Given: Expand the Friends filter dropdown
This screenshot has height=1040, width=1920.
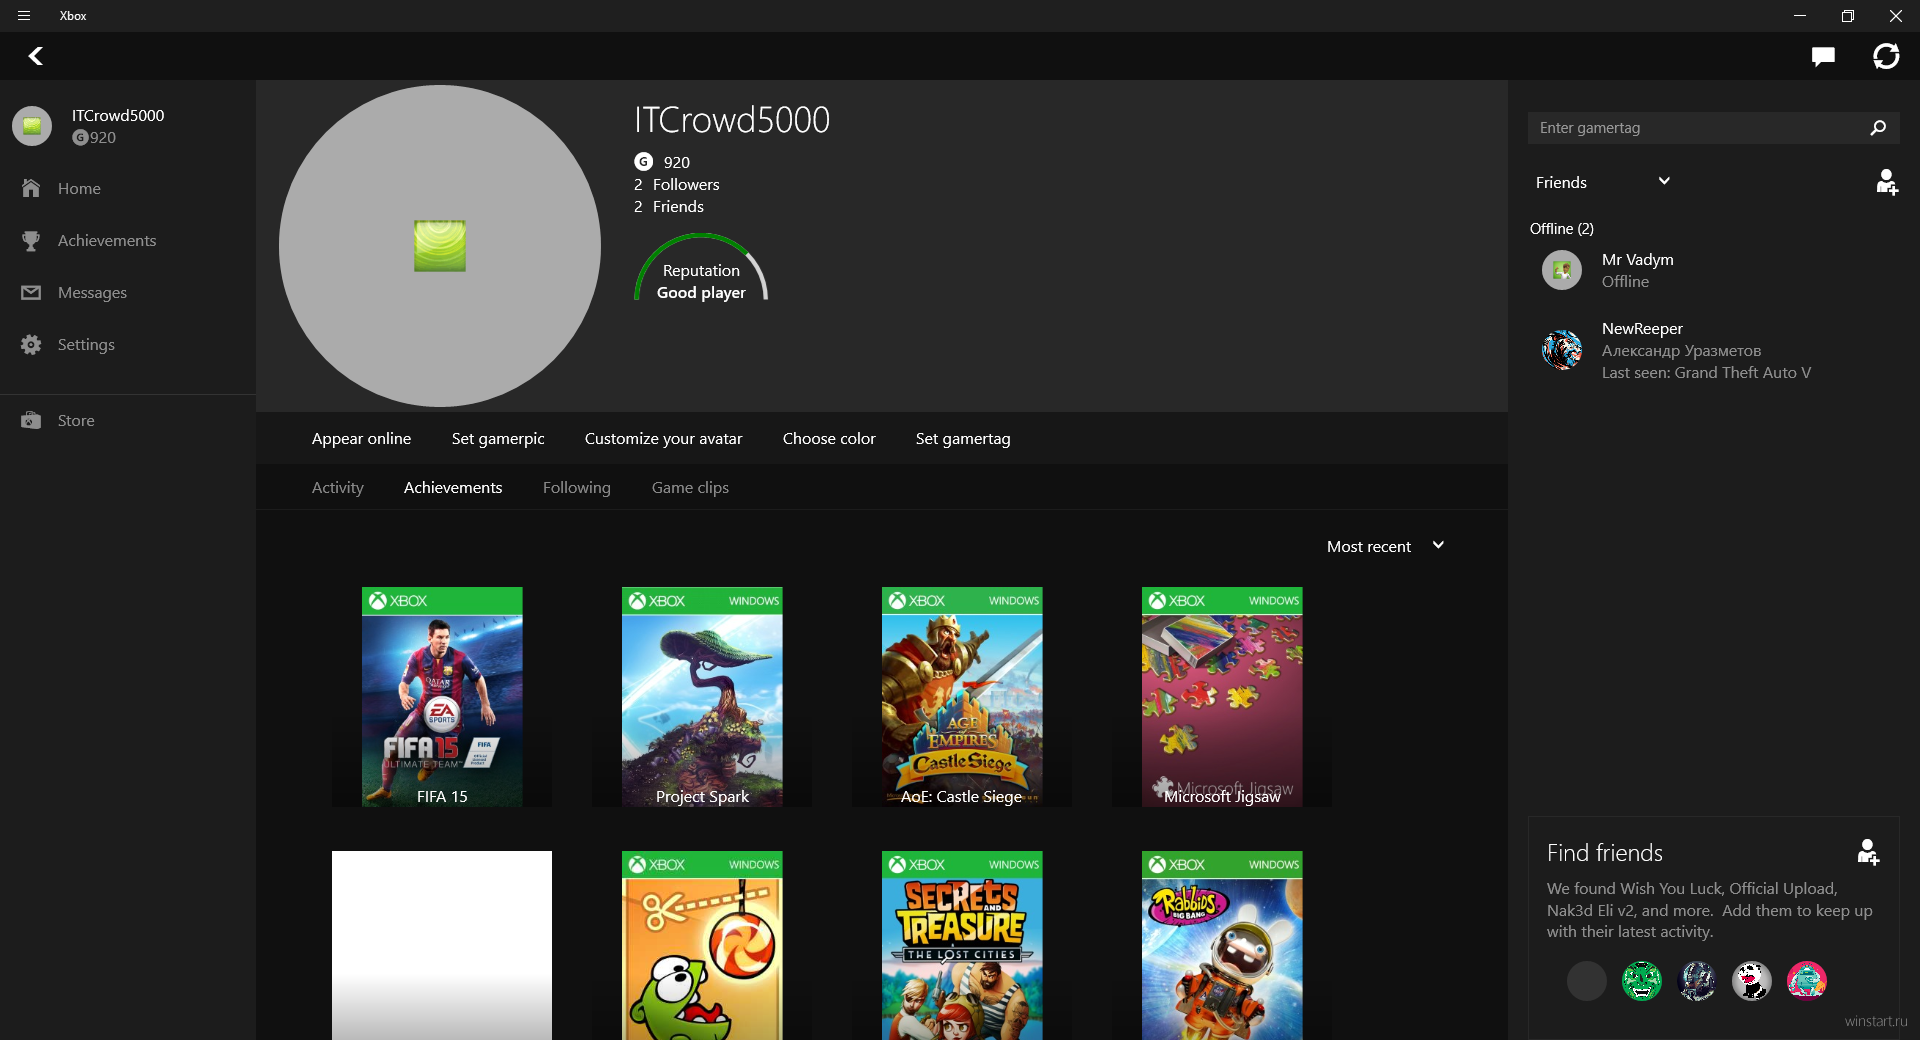Looking at the screenshot, I should coord(1603,182).
